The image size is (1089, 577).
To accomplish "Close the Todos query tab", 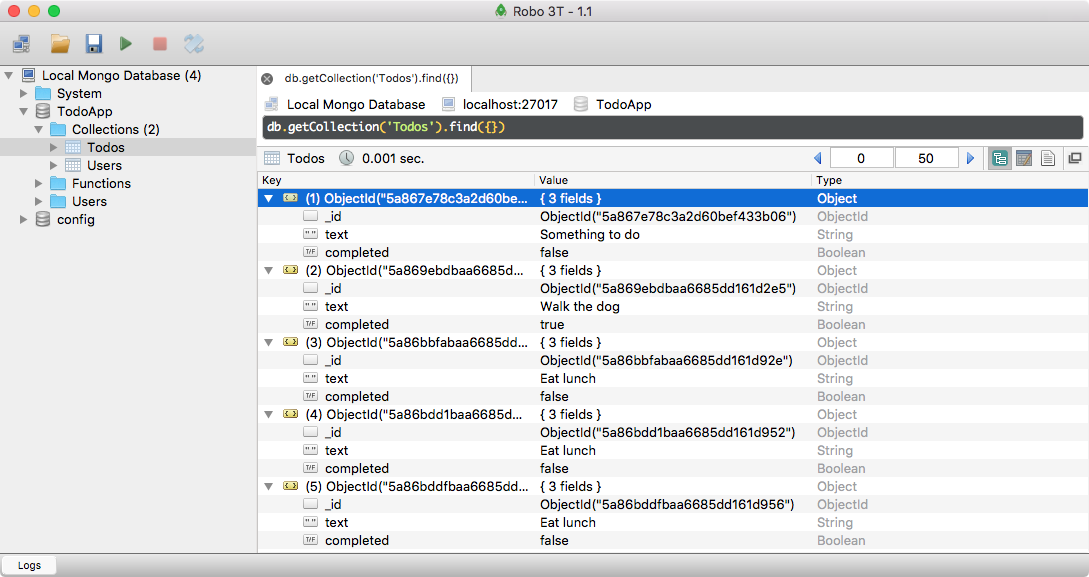I will 267,78.
